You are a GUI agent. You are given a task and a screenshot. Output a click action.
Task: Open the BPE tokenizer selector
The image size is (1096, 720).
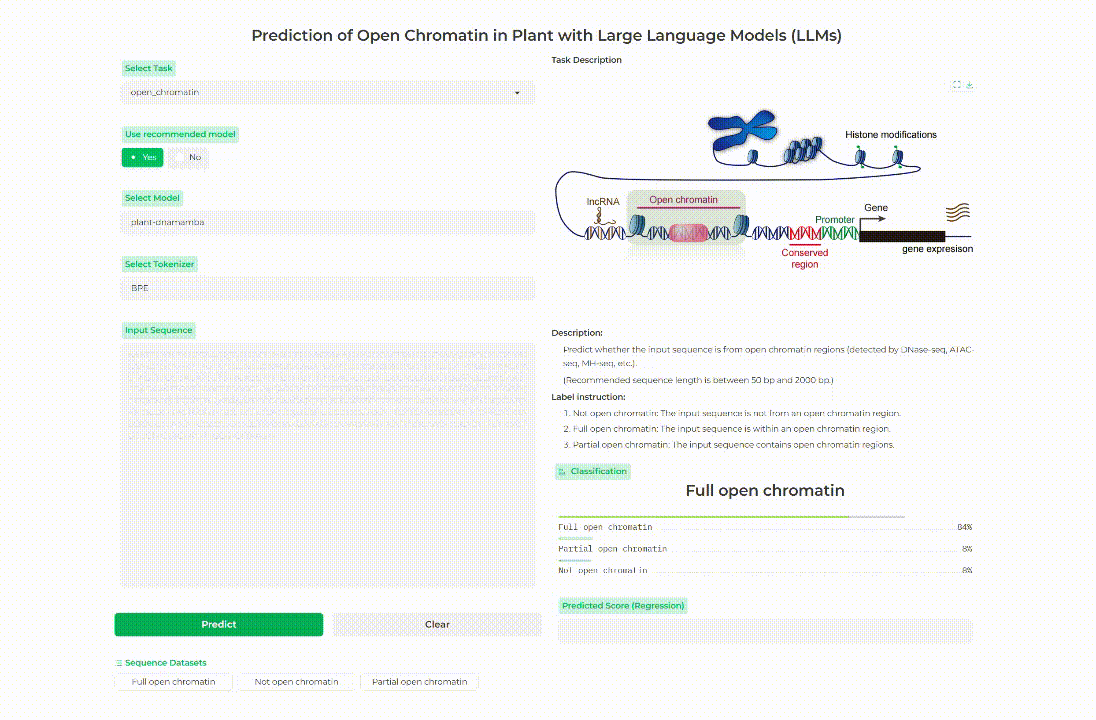coord(328,288)
